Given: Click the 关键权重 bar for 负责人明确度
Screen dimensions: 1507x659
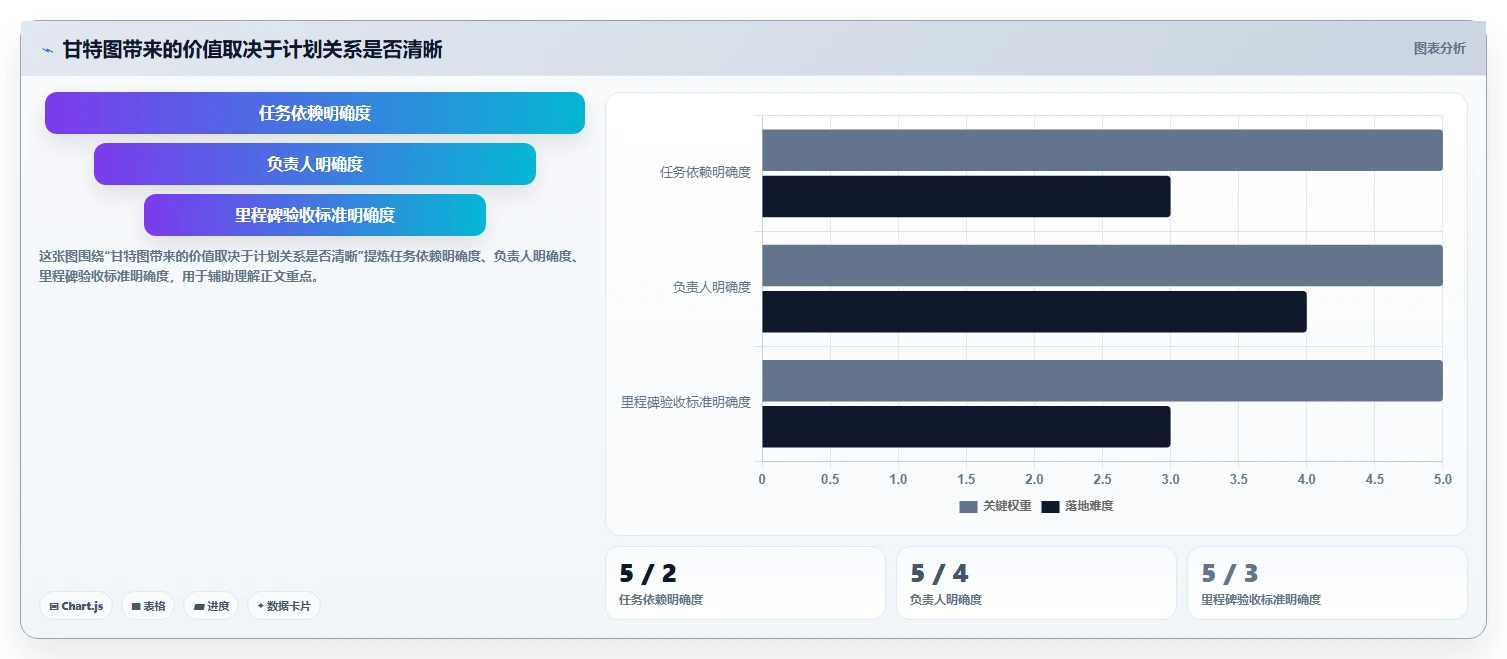Looking at the screenshot, I should pyautogui.click(x=1102, y=265).
